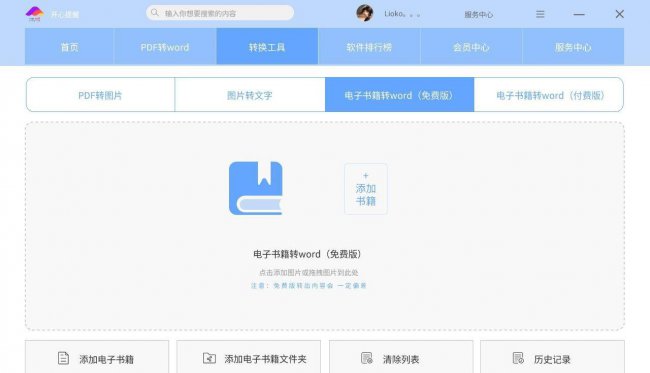Select 电子书籍转word（免费版）sub-tab
The height and width of the screenshot is (373, 650).
tap(400, 95)
